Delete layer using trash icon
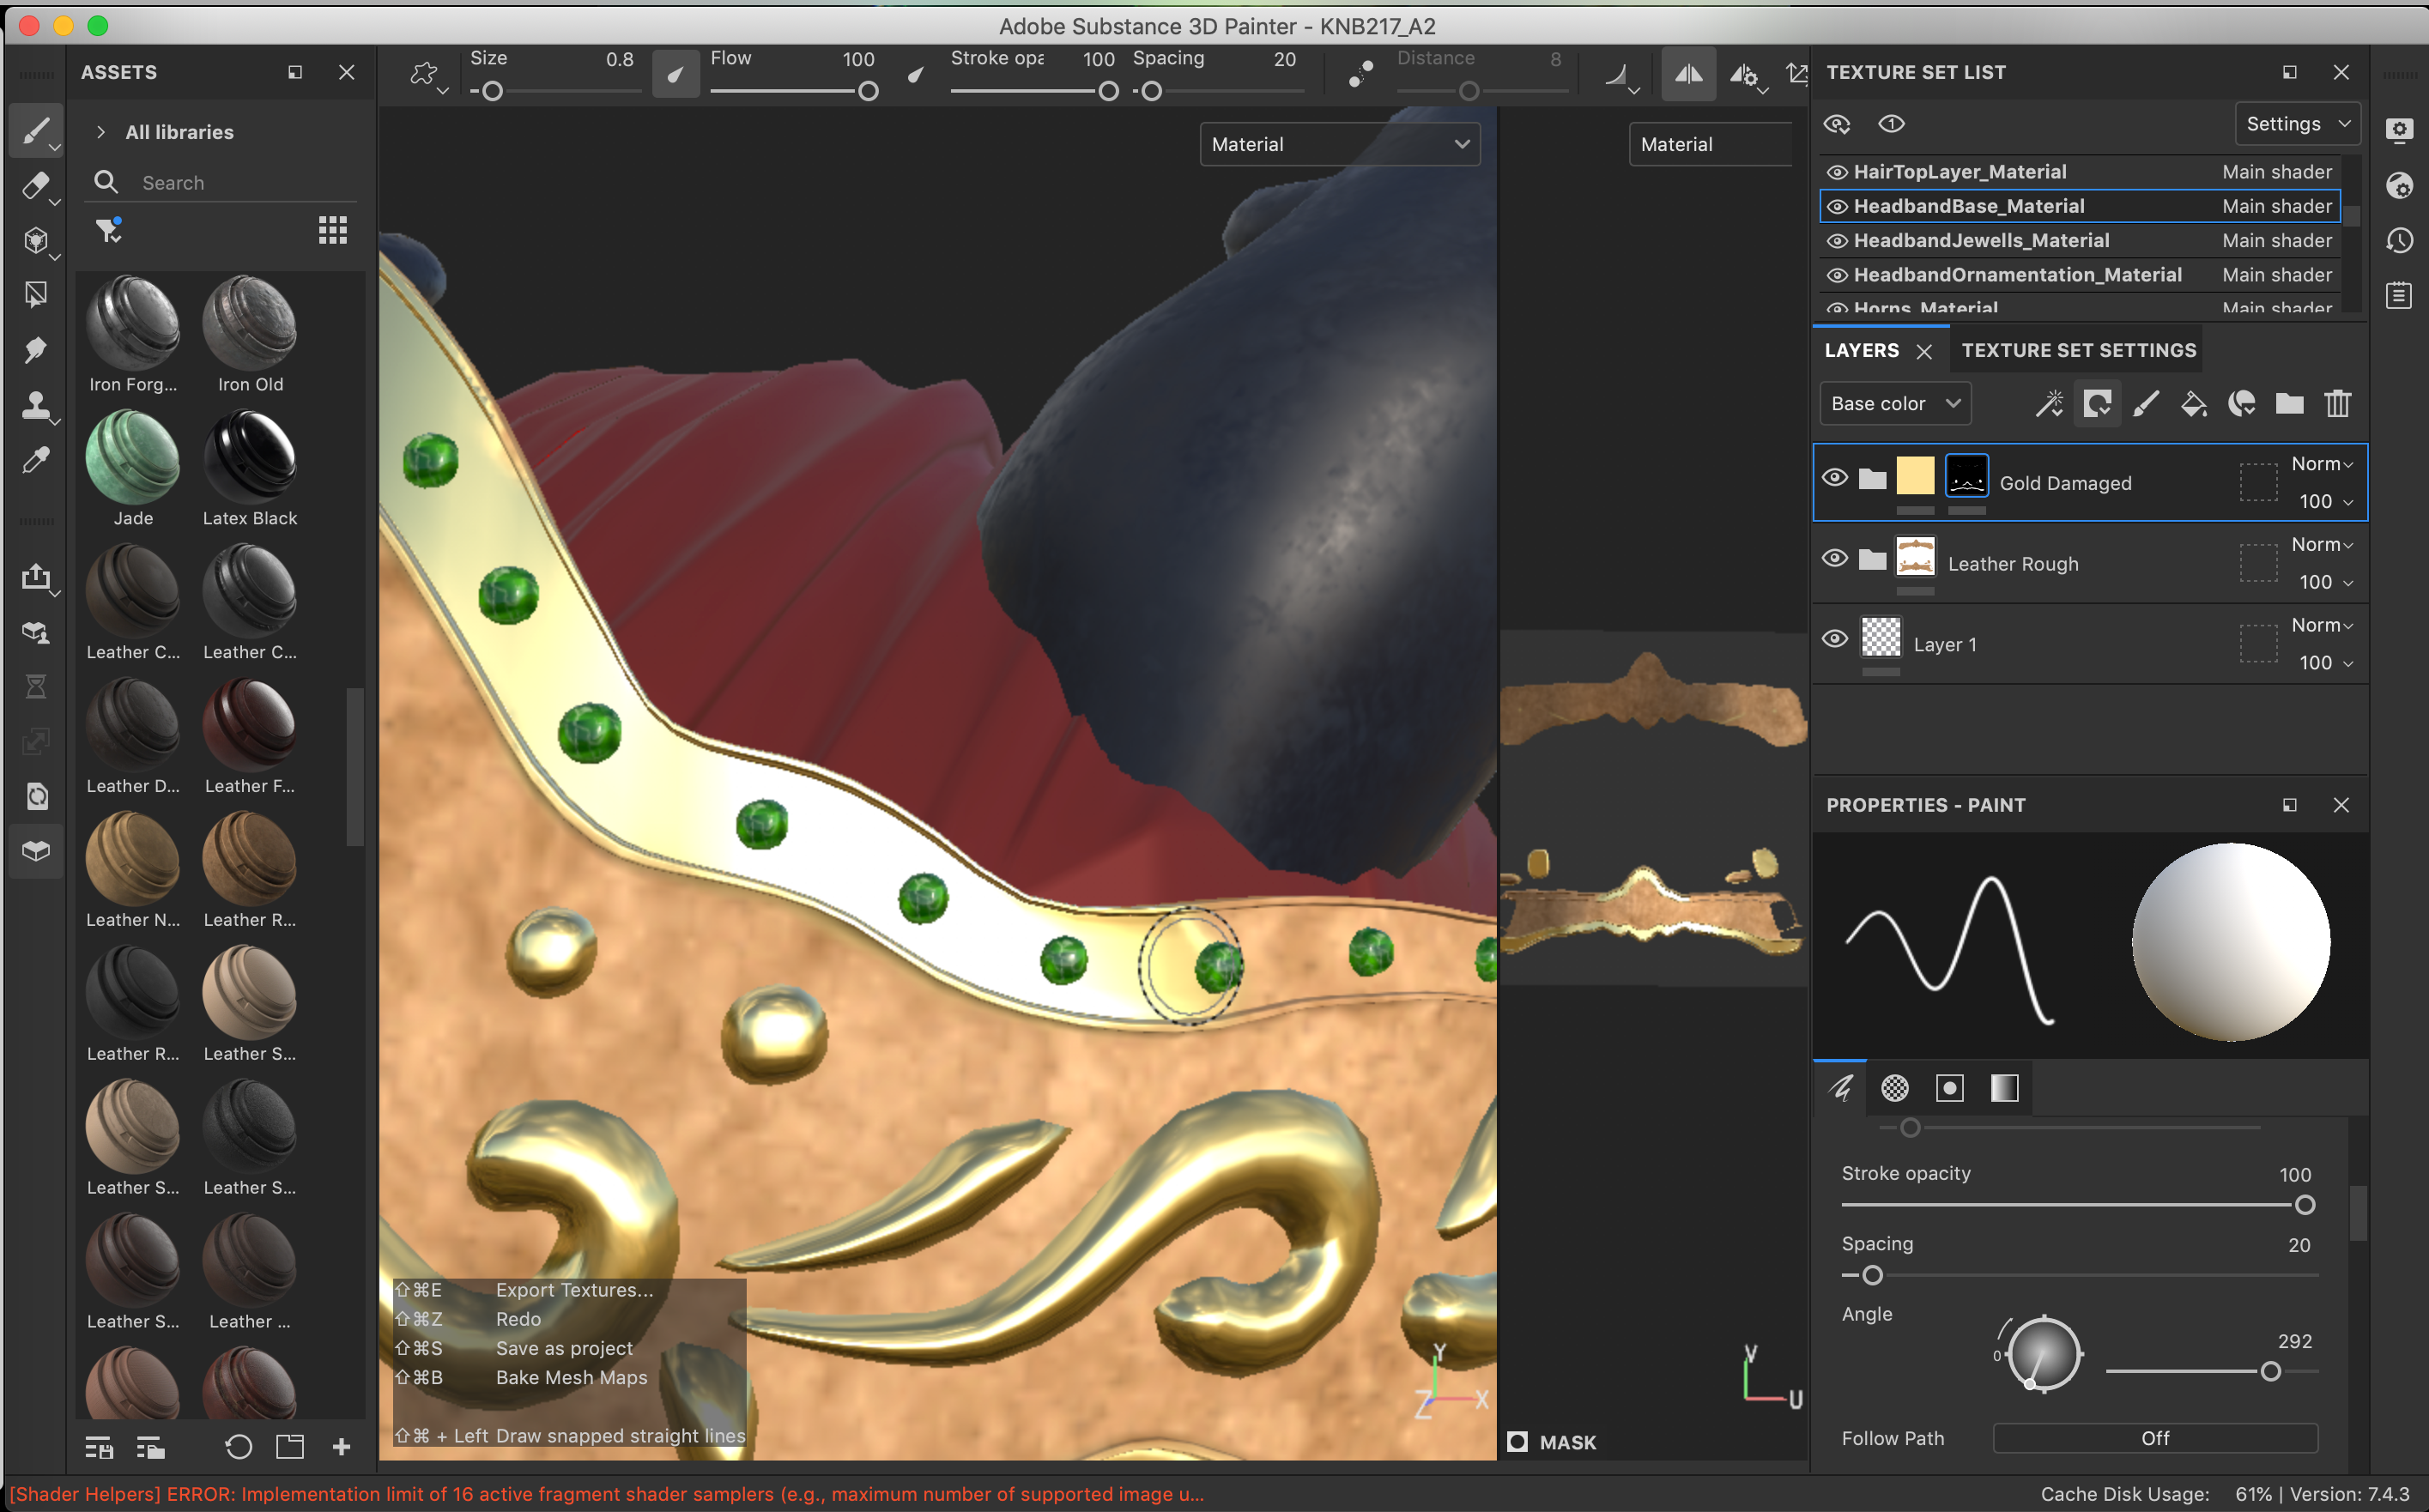Image resolution: width=2429 pixels, height=1512 pixels. (2337, 404)
